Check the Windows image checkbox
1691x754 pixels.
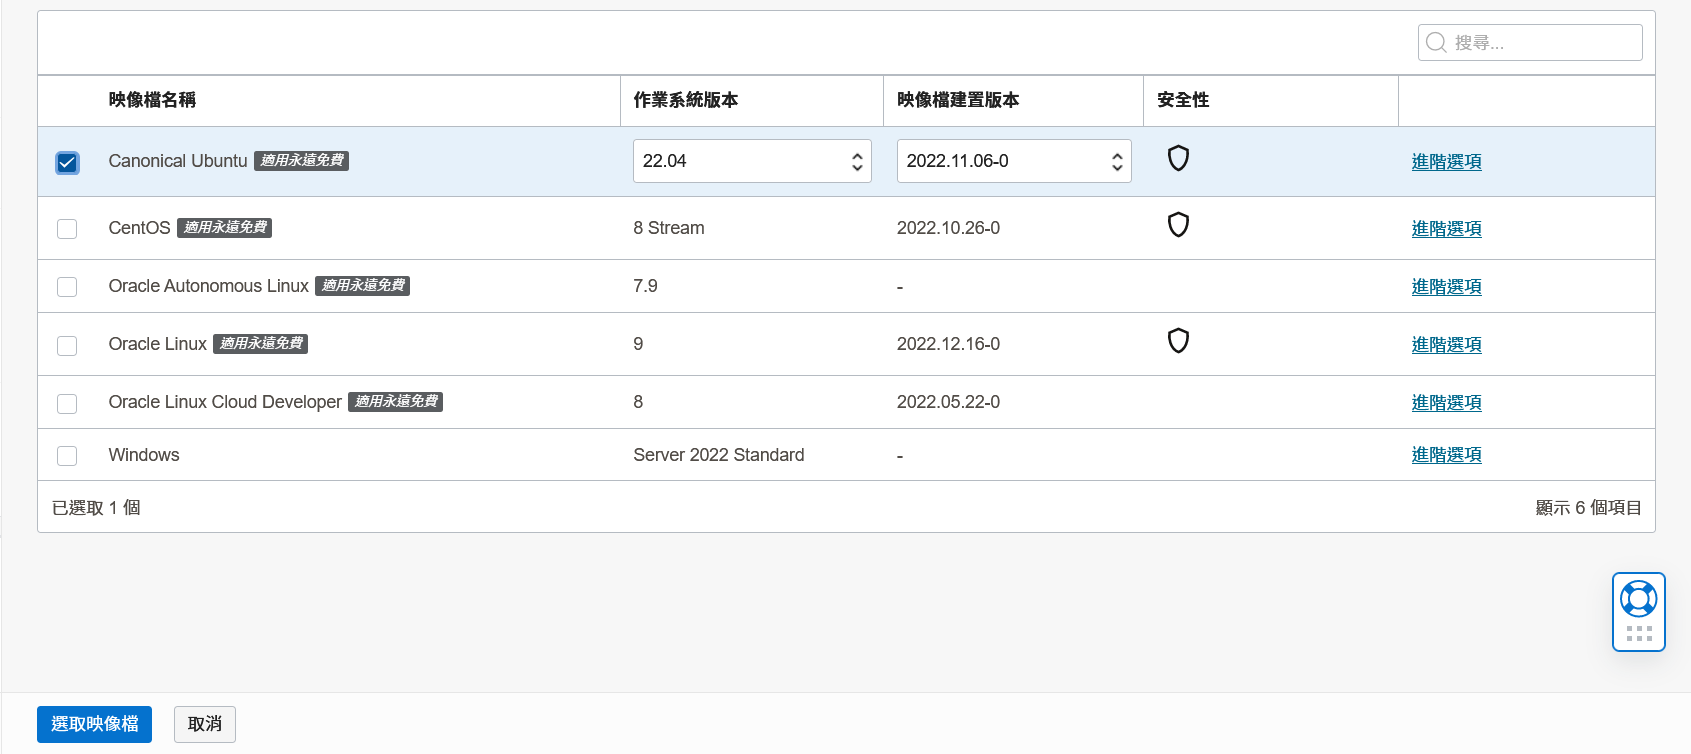tap(67, 456)
